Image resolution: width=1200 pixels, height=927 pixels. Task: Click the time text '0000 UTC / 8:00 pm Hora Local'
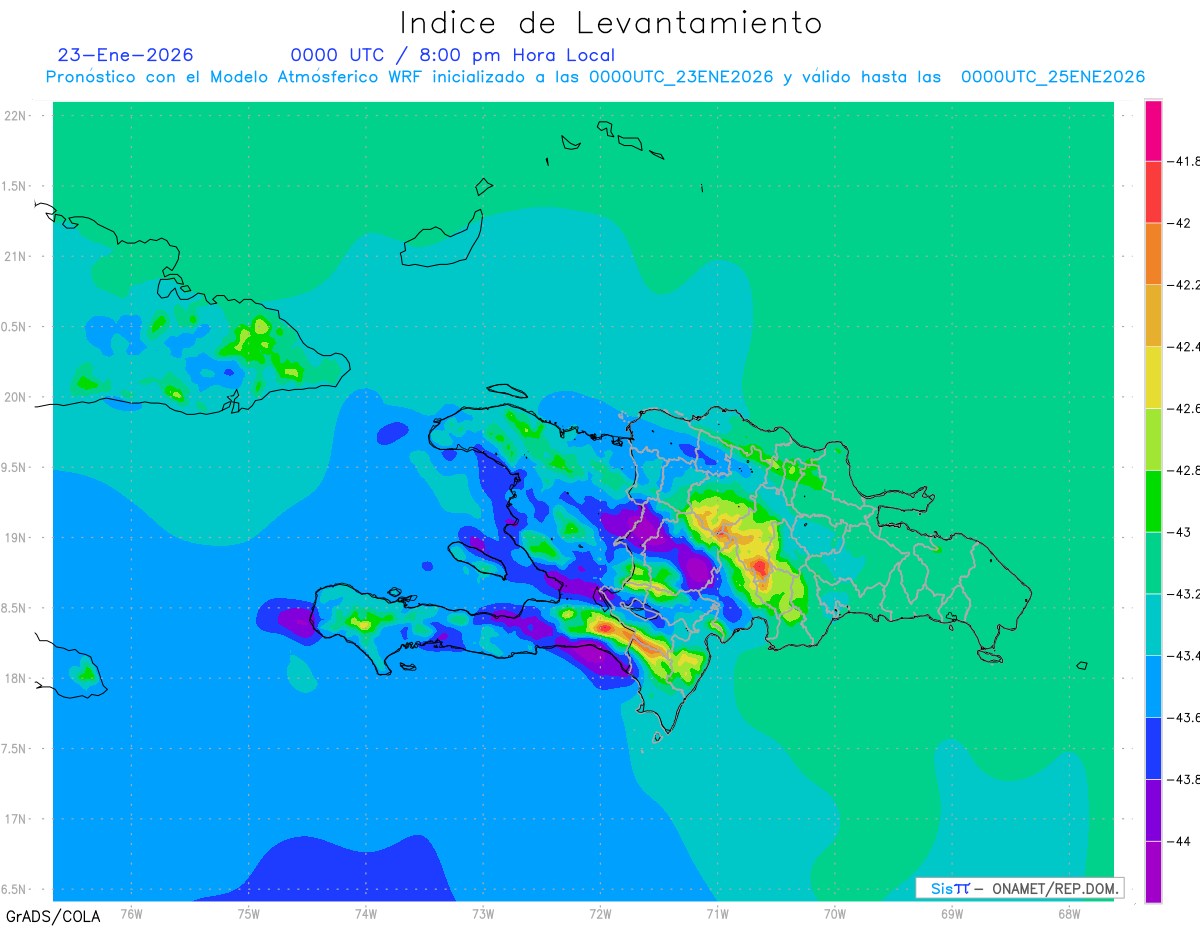tap(453, 55)
